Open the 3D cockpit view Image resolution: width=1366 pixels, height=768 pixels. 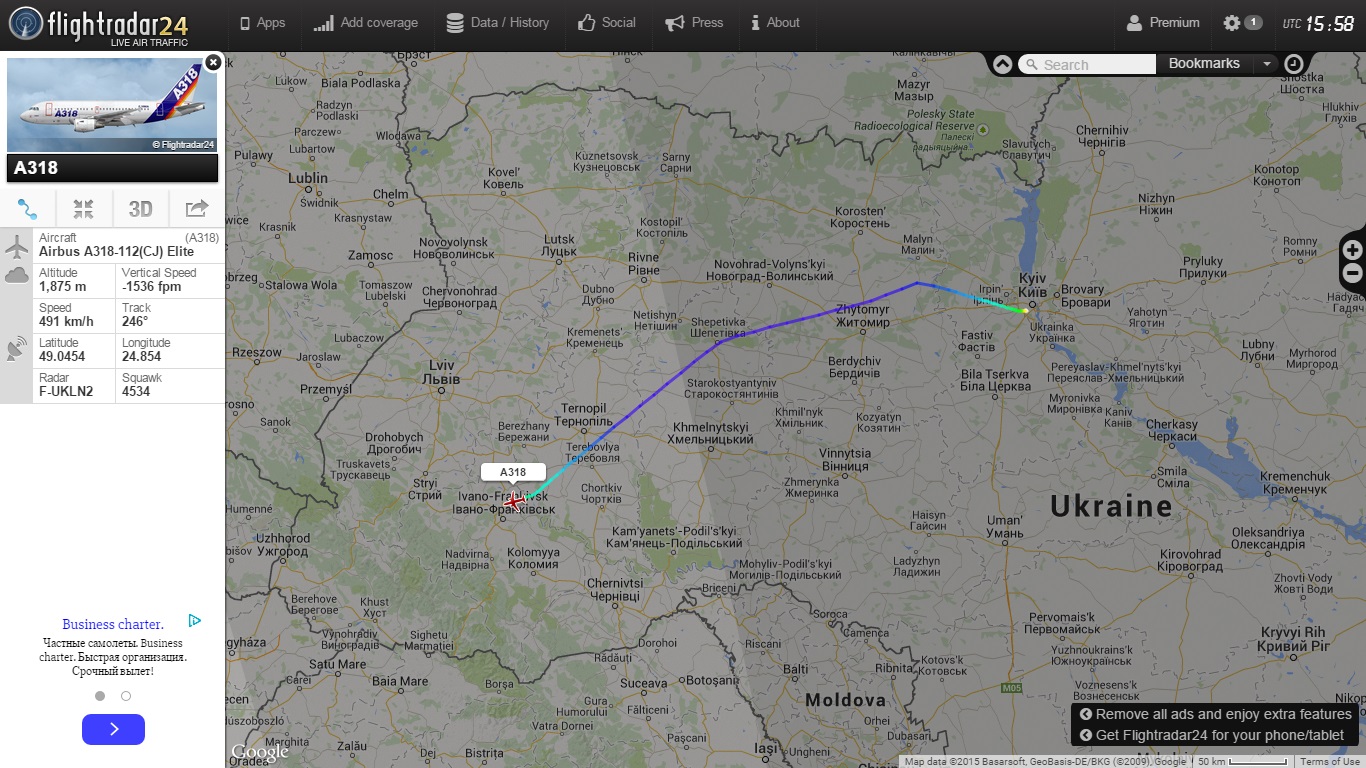[140, 209]
